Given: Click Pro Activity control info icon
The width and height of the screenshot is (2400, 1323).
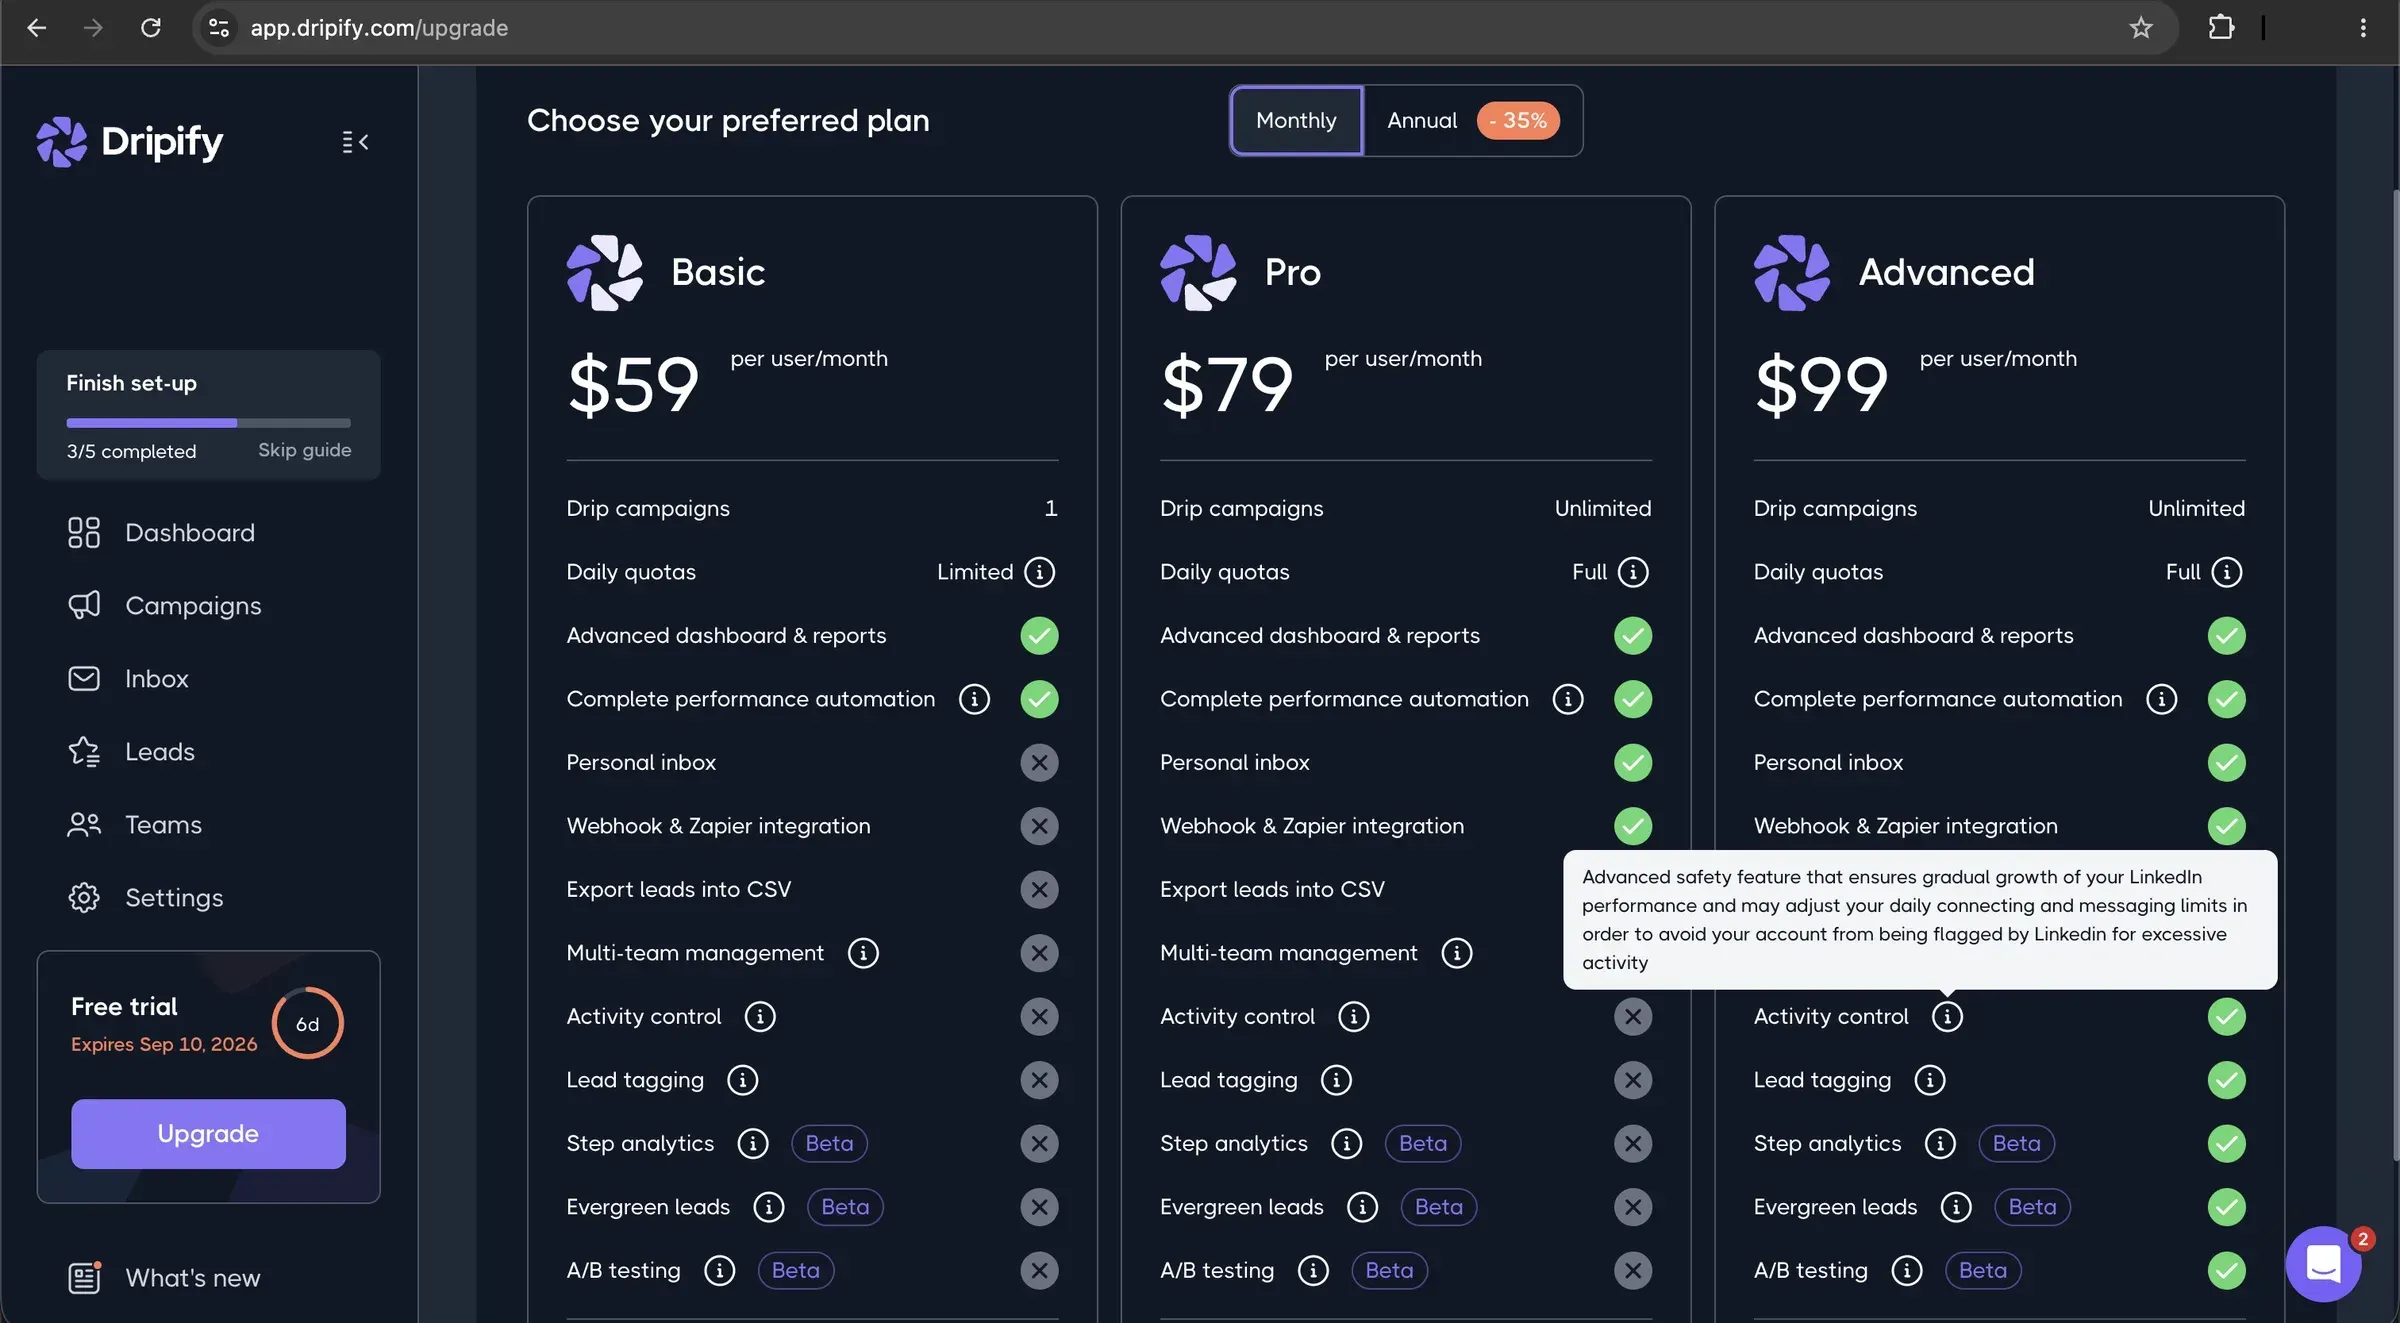Looking at the screenshot, I should [1354, 1017].
